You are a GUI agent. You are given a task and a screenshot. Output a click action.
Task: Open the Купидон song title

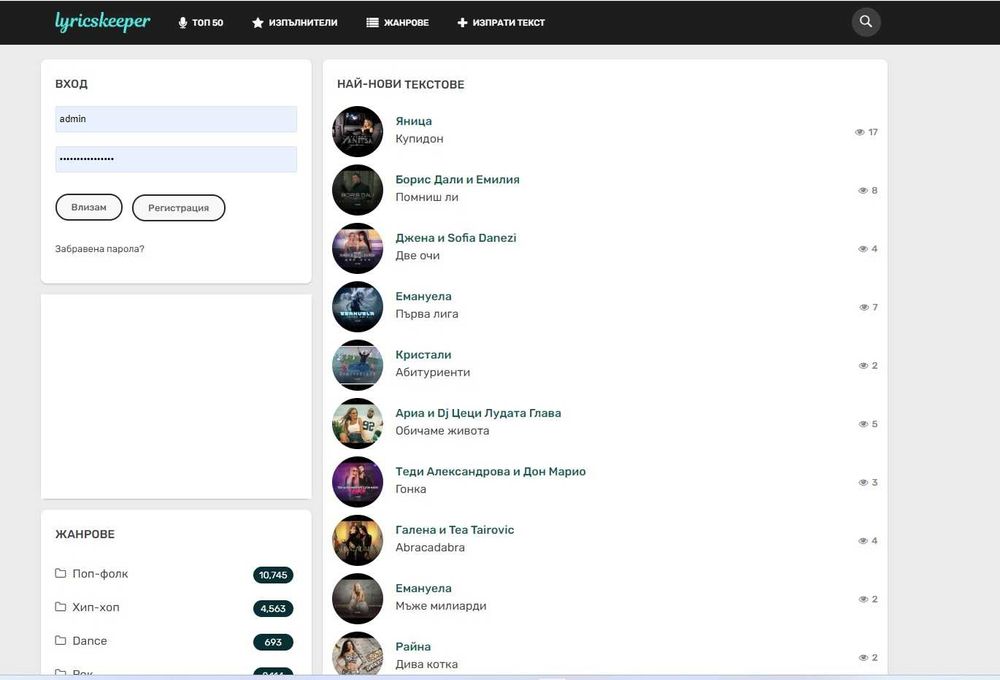(x=419, y=138)
